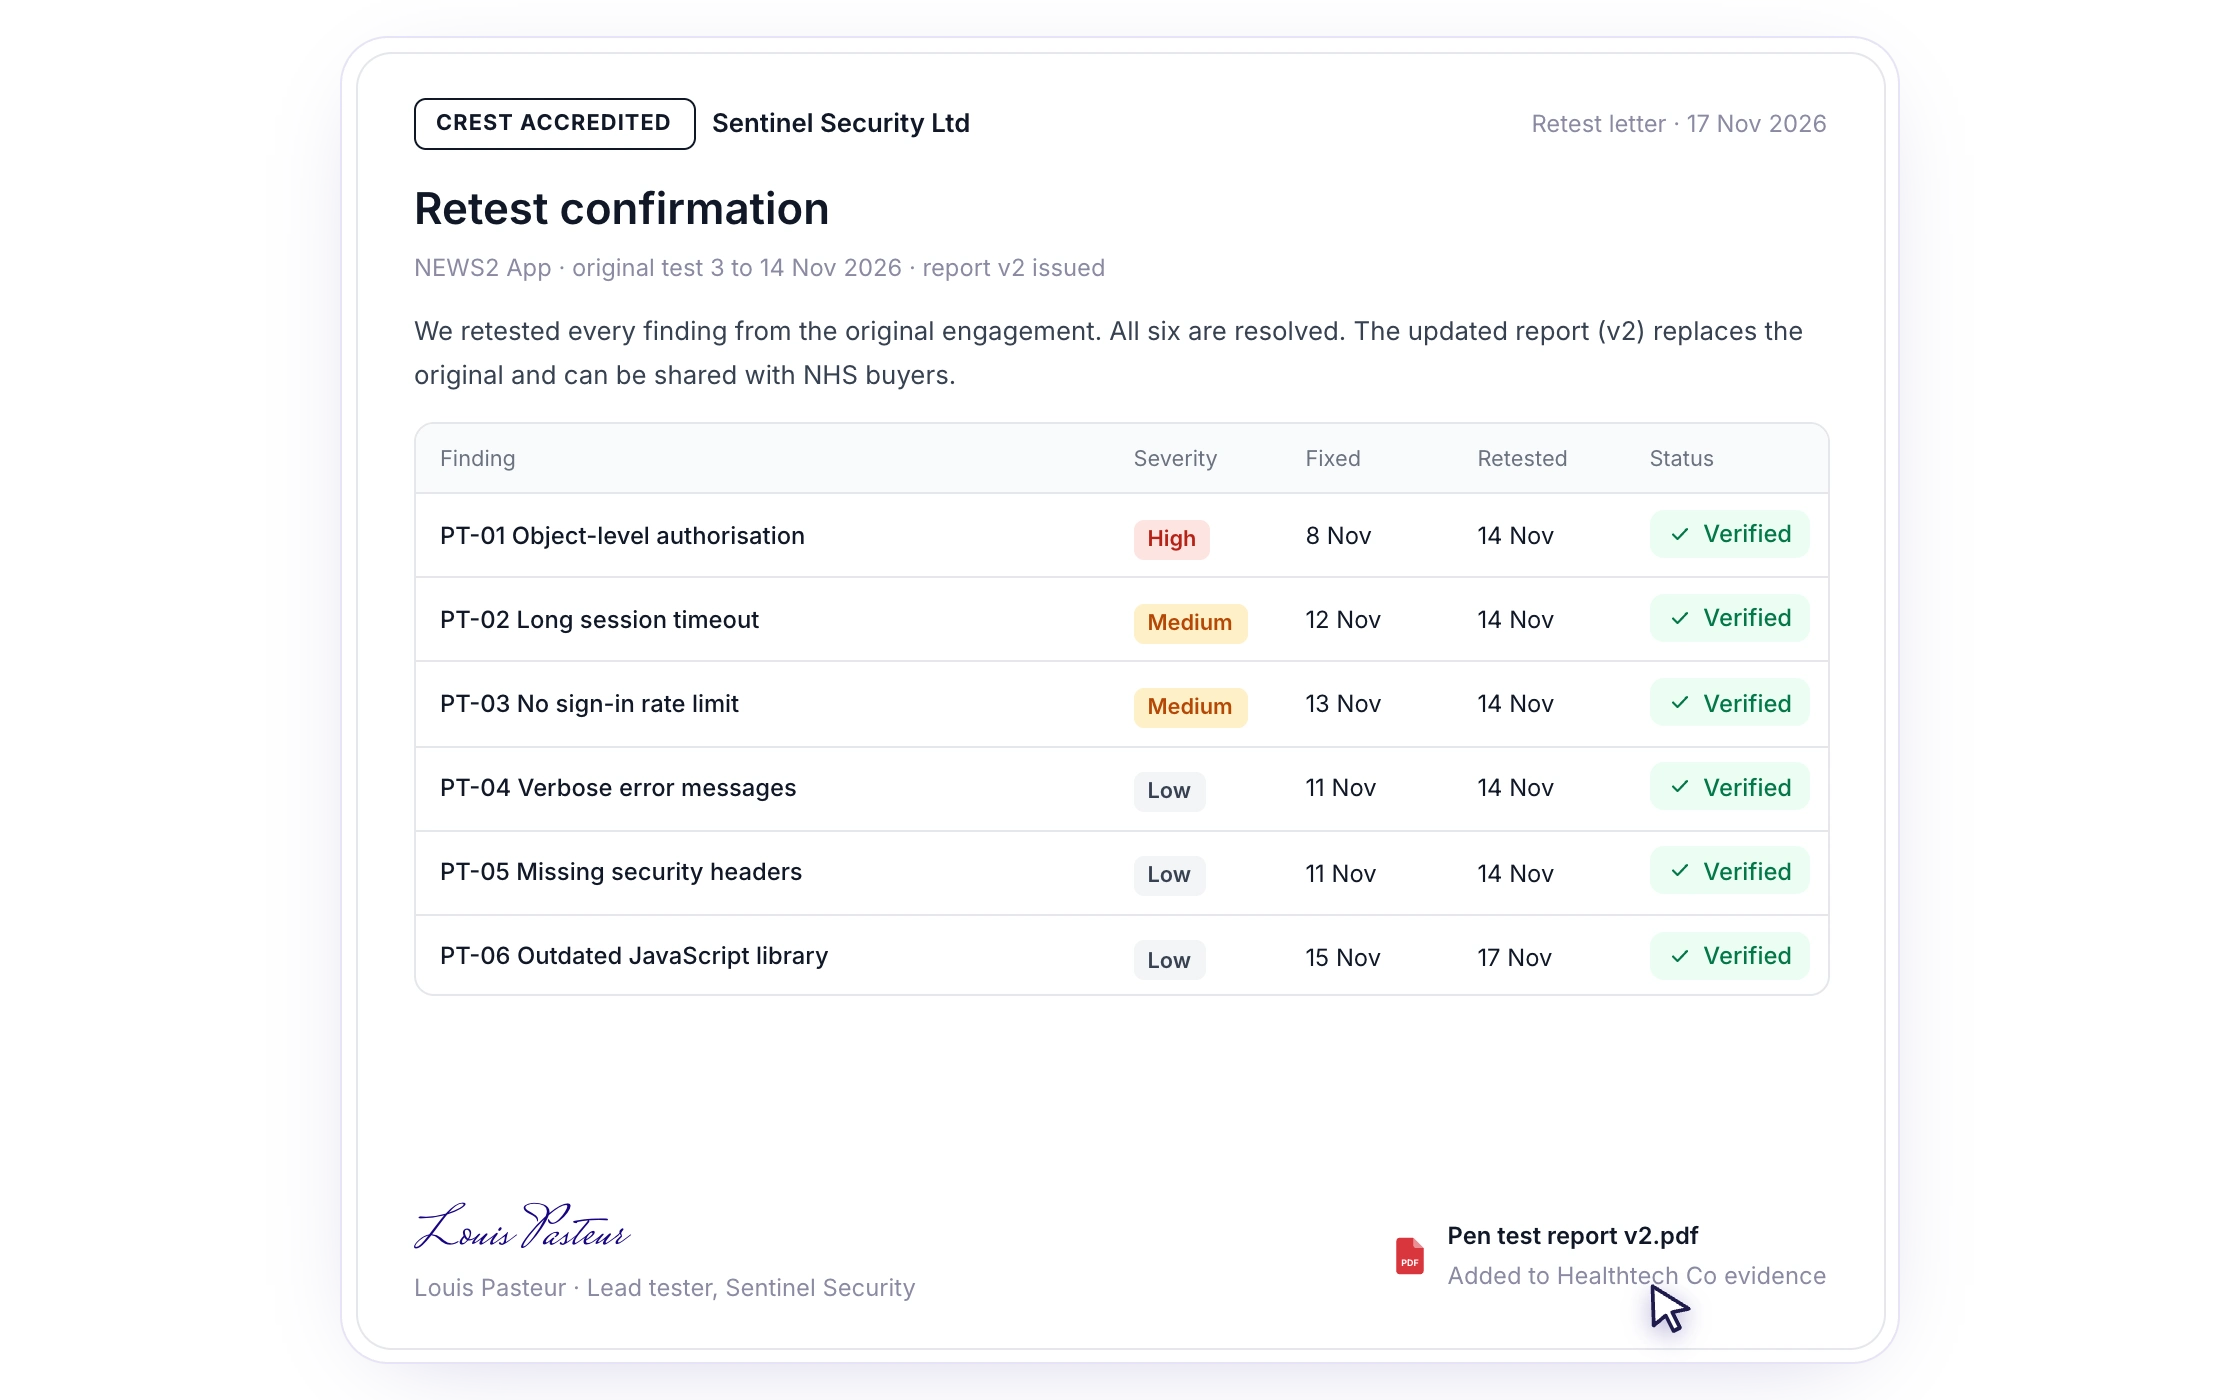Click the CREST ACCREDITED badge
This screenshot has width=2240, height=1400.
coord(554,123)
